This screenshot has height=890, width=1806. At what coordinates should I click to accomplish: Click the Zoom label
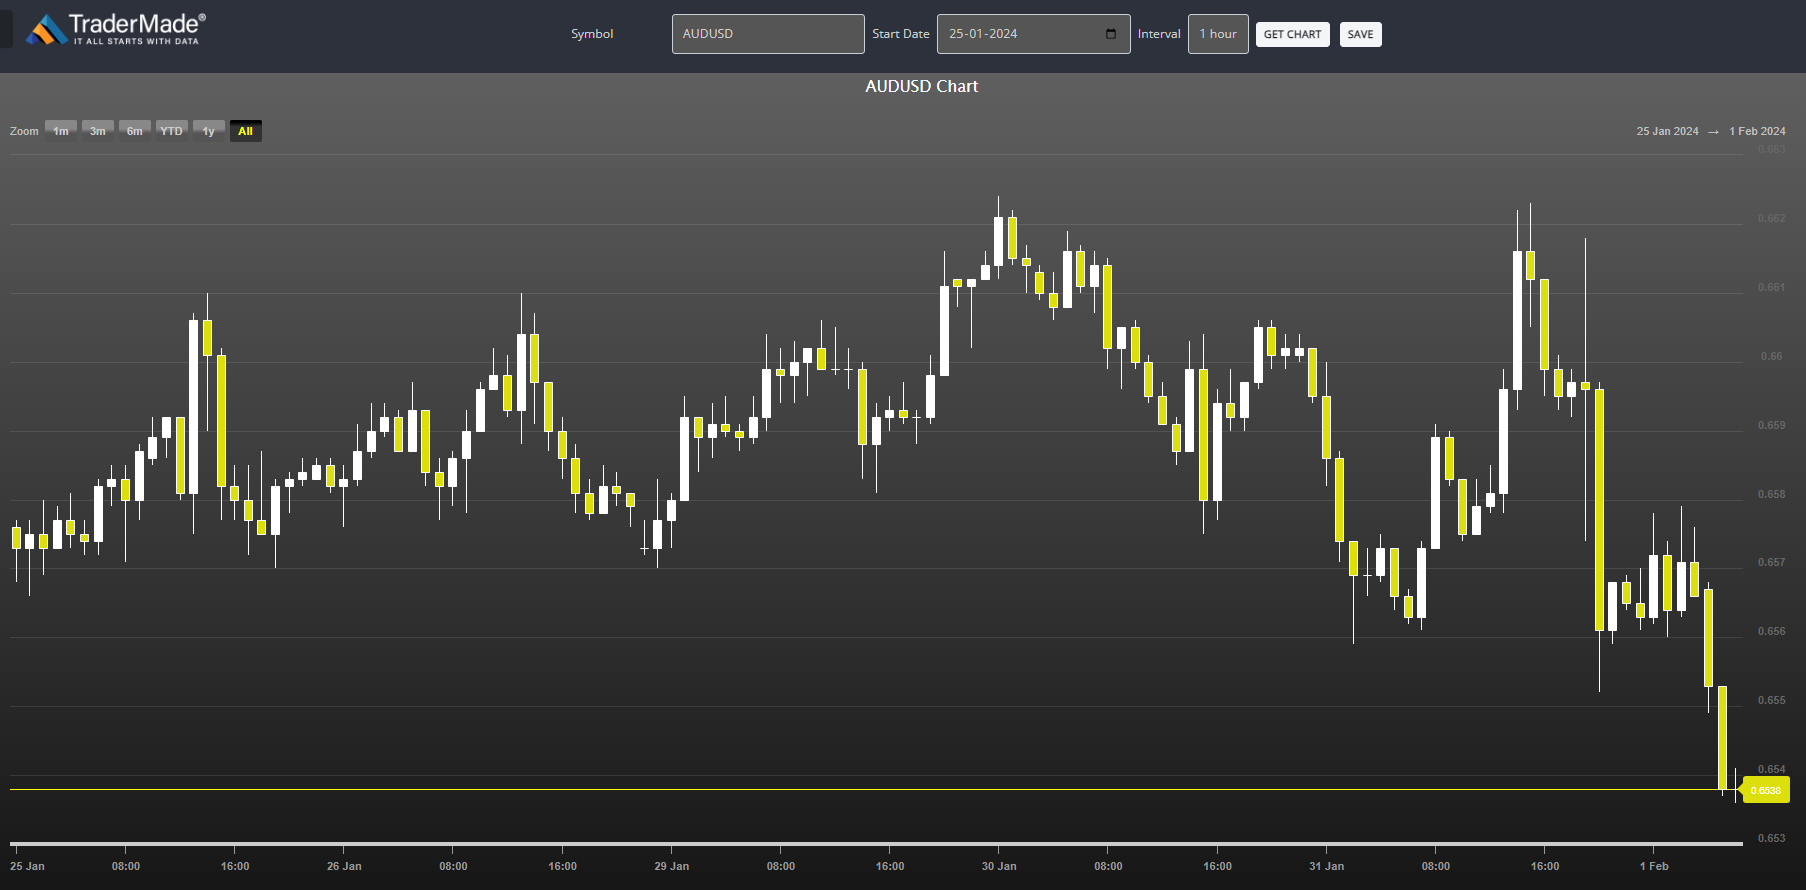24,131
